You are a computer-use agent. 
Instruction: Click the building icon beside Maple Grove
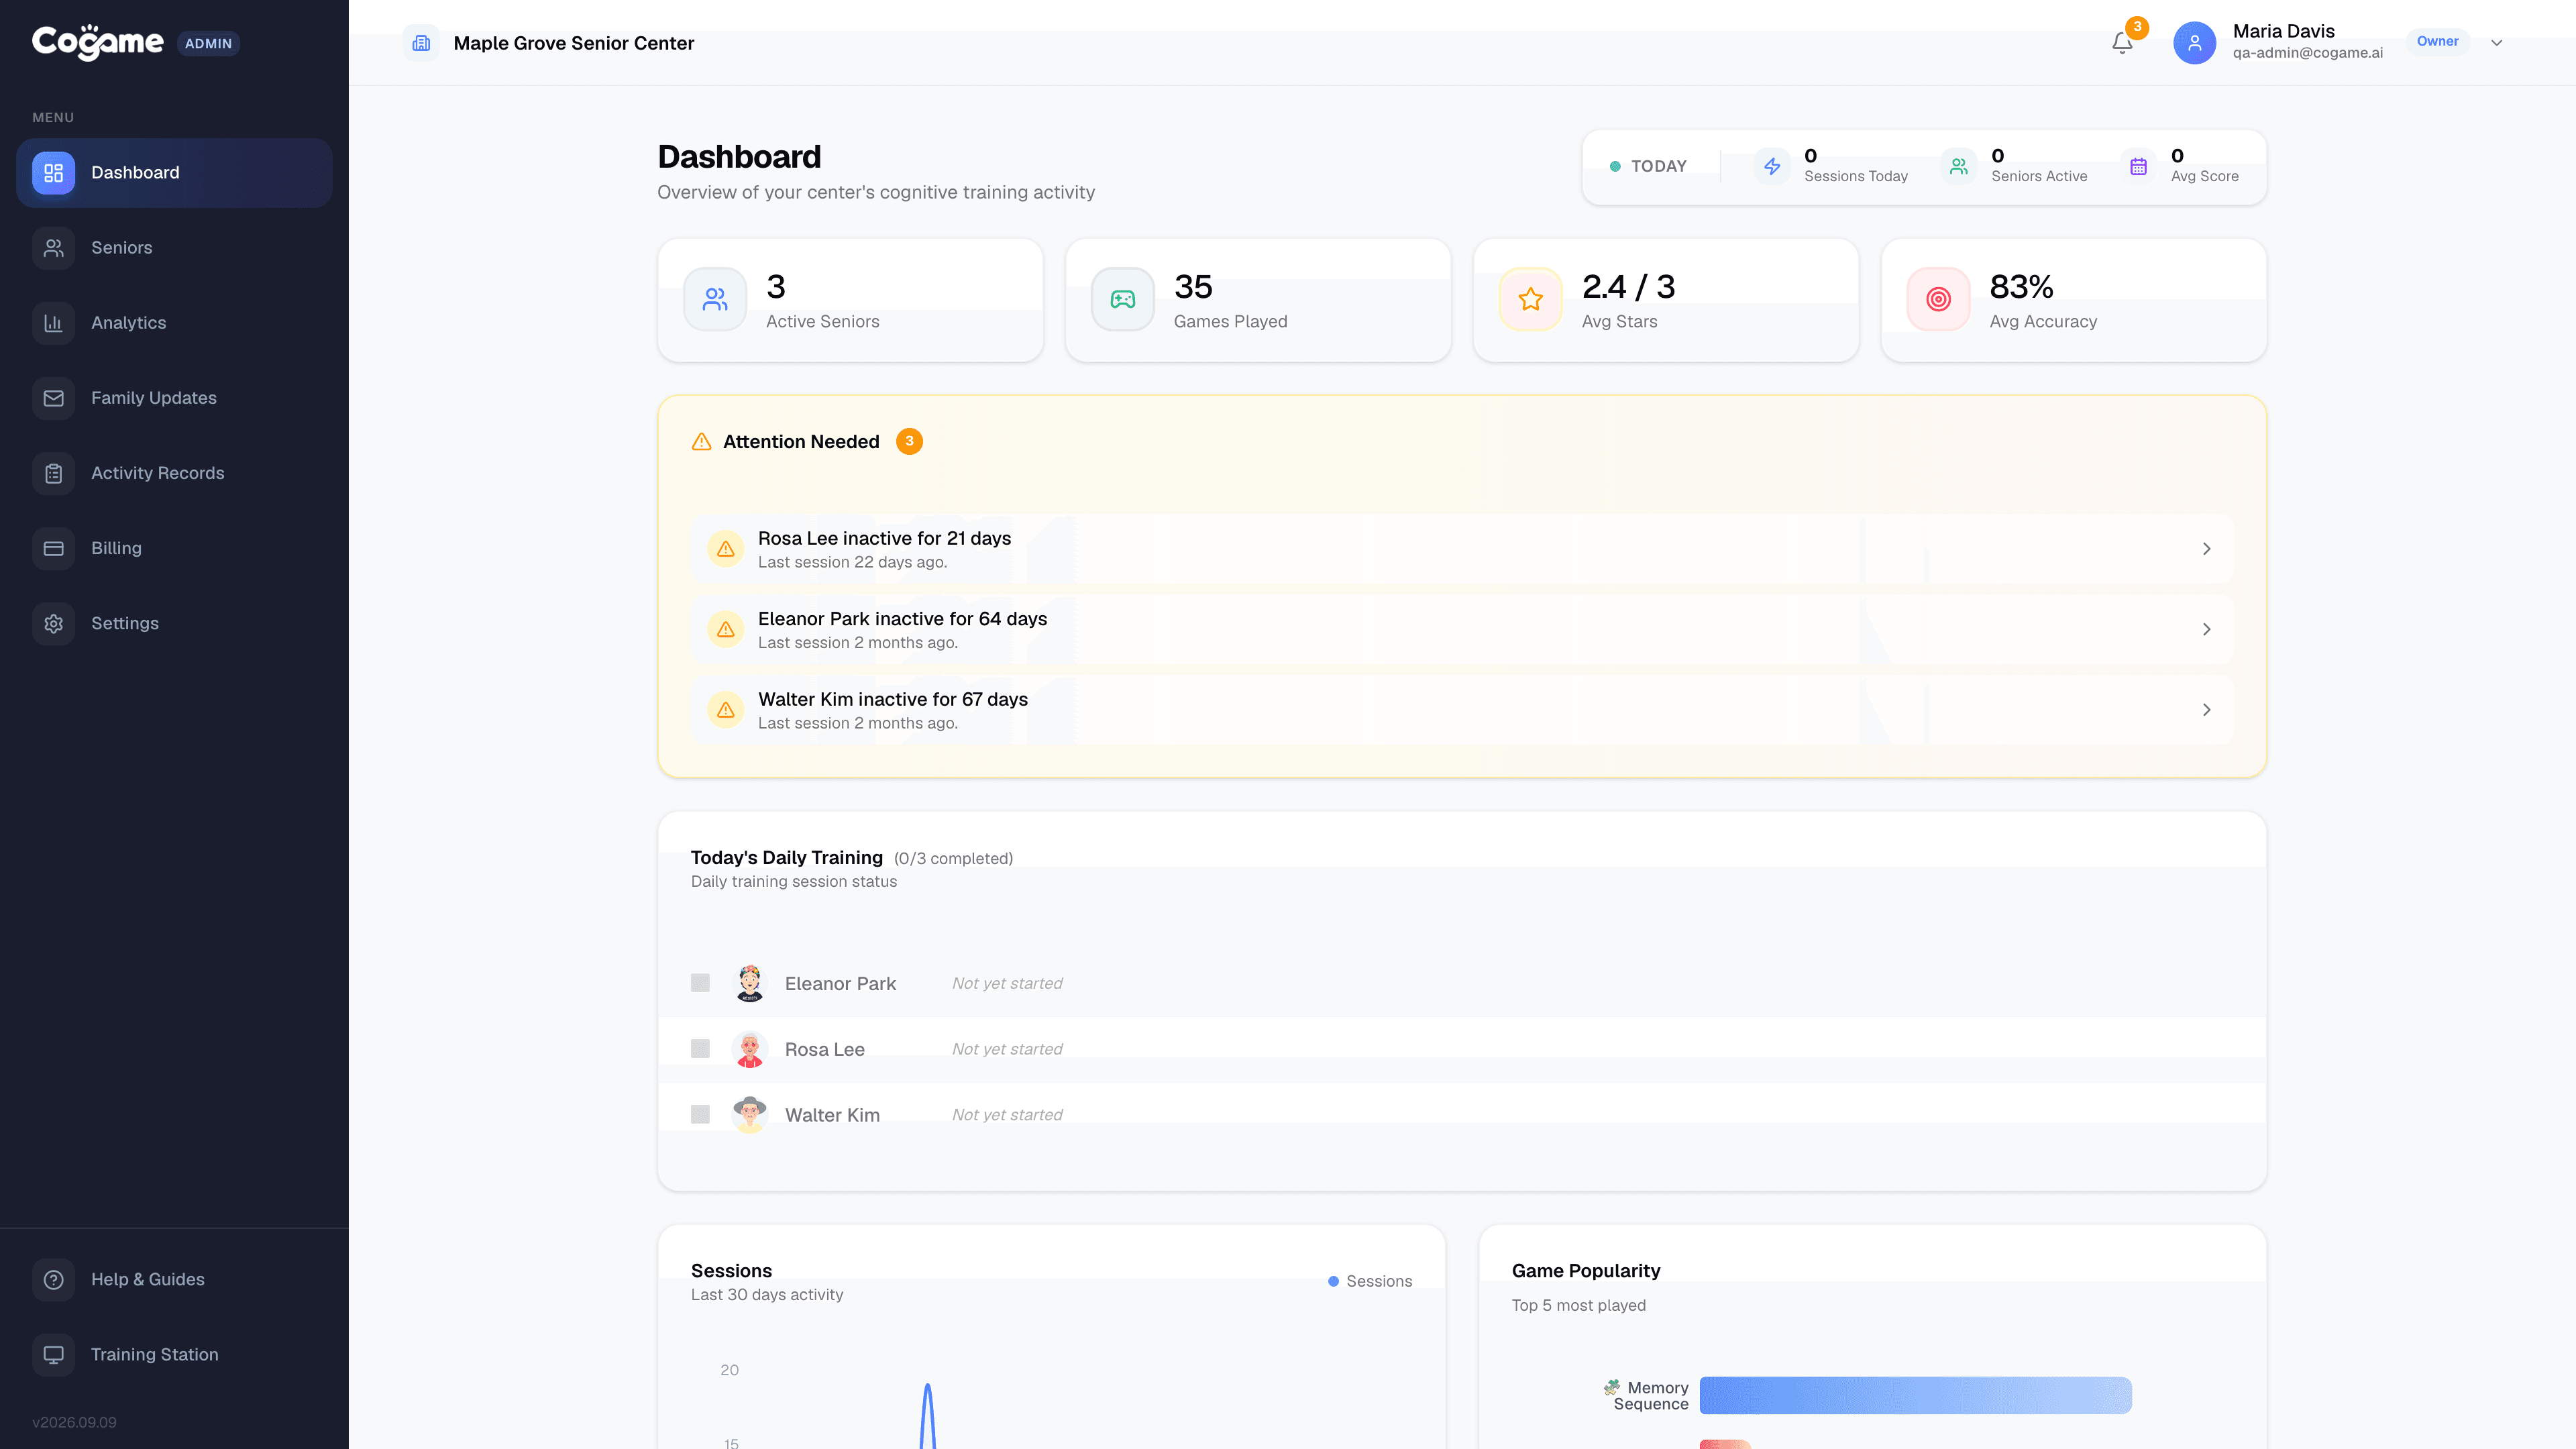(x=421, y=43)
